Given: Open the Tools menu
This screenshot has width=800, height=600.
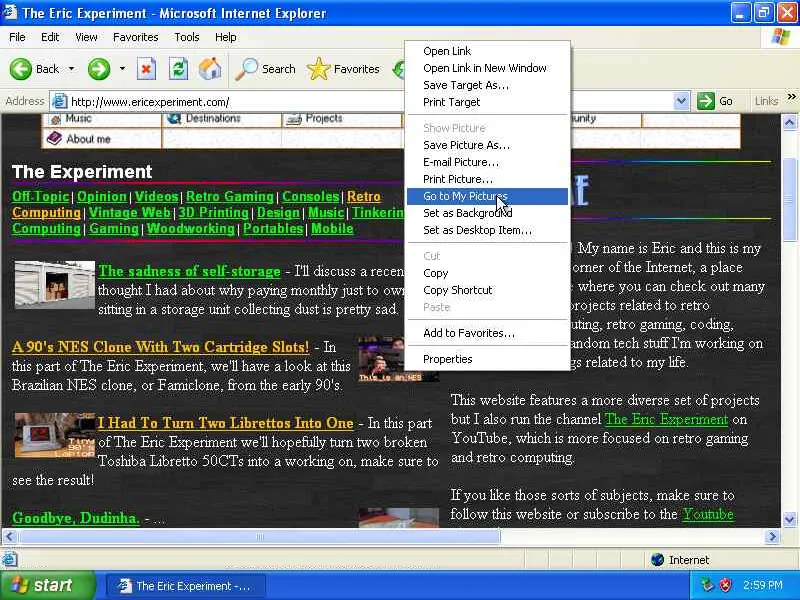Looking at the screenshot, I should [x=186, y=37].
